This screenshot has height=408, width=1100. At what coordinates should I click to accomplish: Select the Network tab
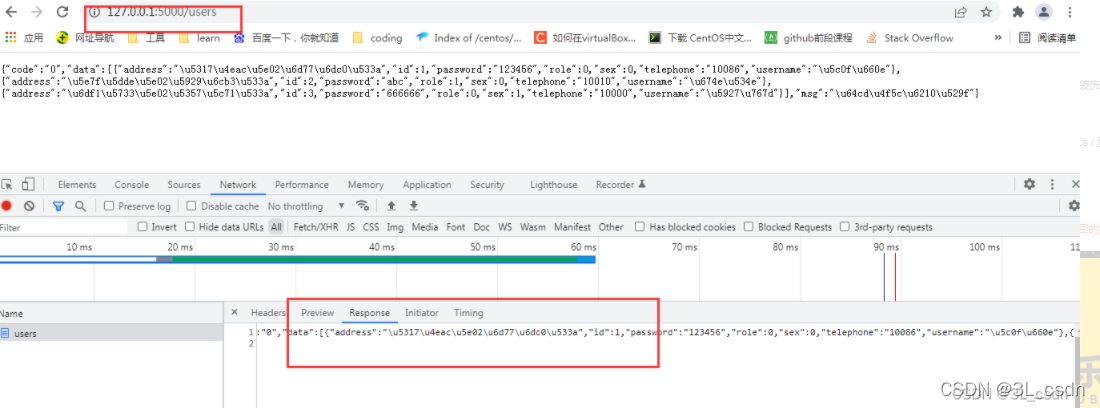(238, 184)
